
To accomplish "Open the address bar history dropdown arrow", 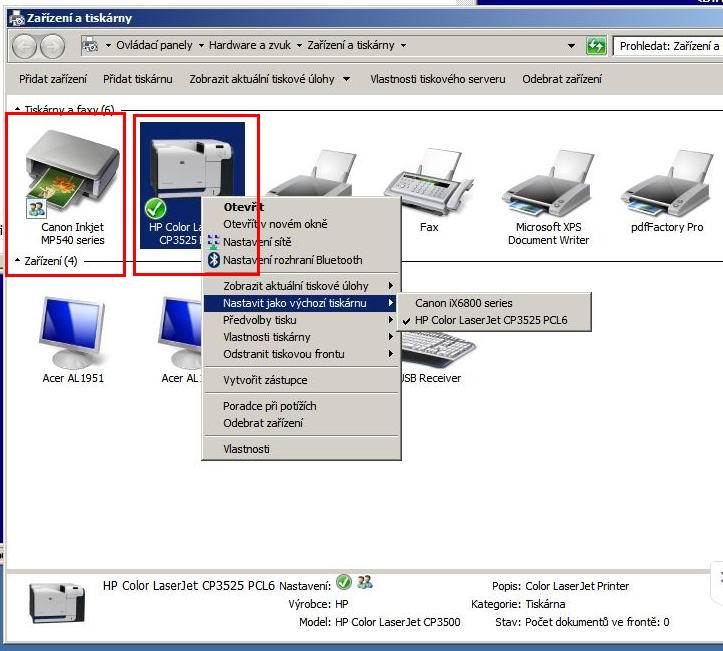I will point(571,46).
